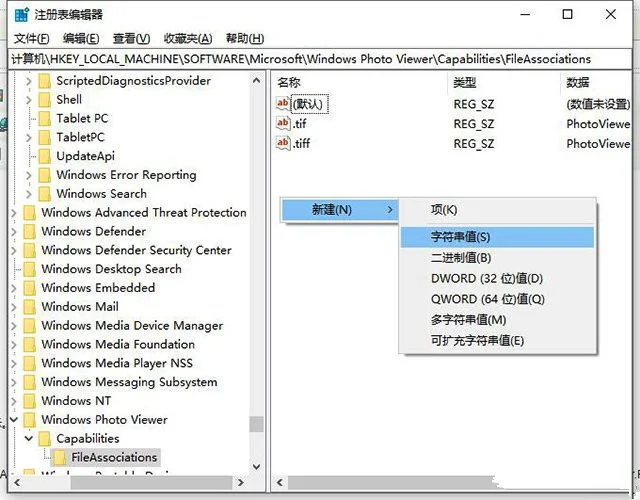The width and height of the screenshot is (640, 500).
Task: Collapse the Windows Photo Viewer node
Action: click(13, 420)
